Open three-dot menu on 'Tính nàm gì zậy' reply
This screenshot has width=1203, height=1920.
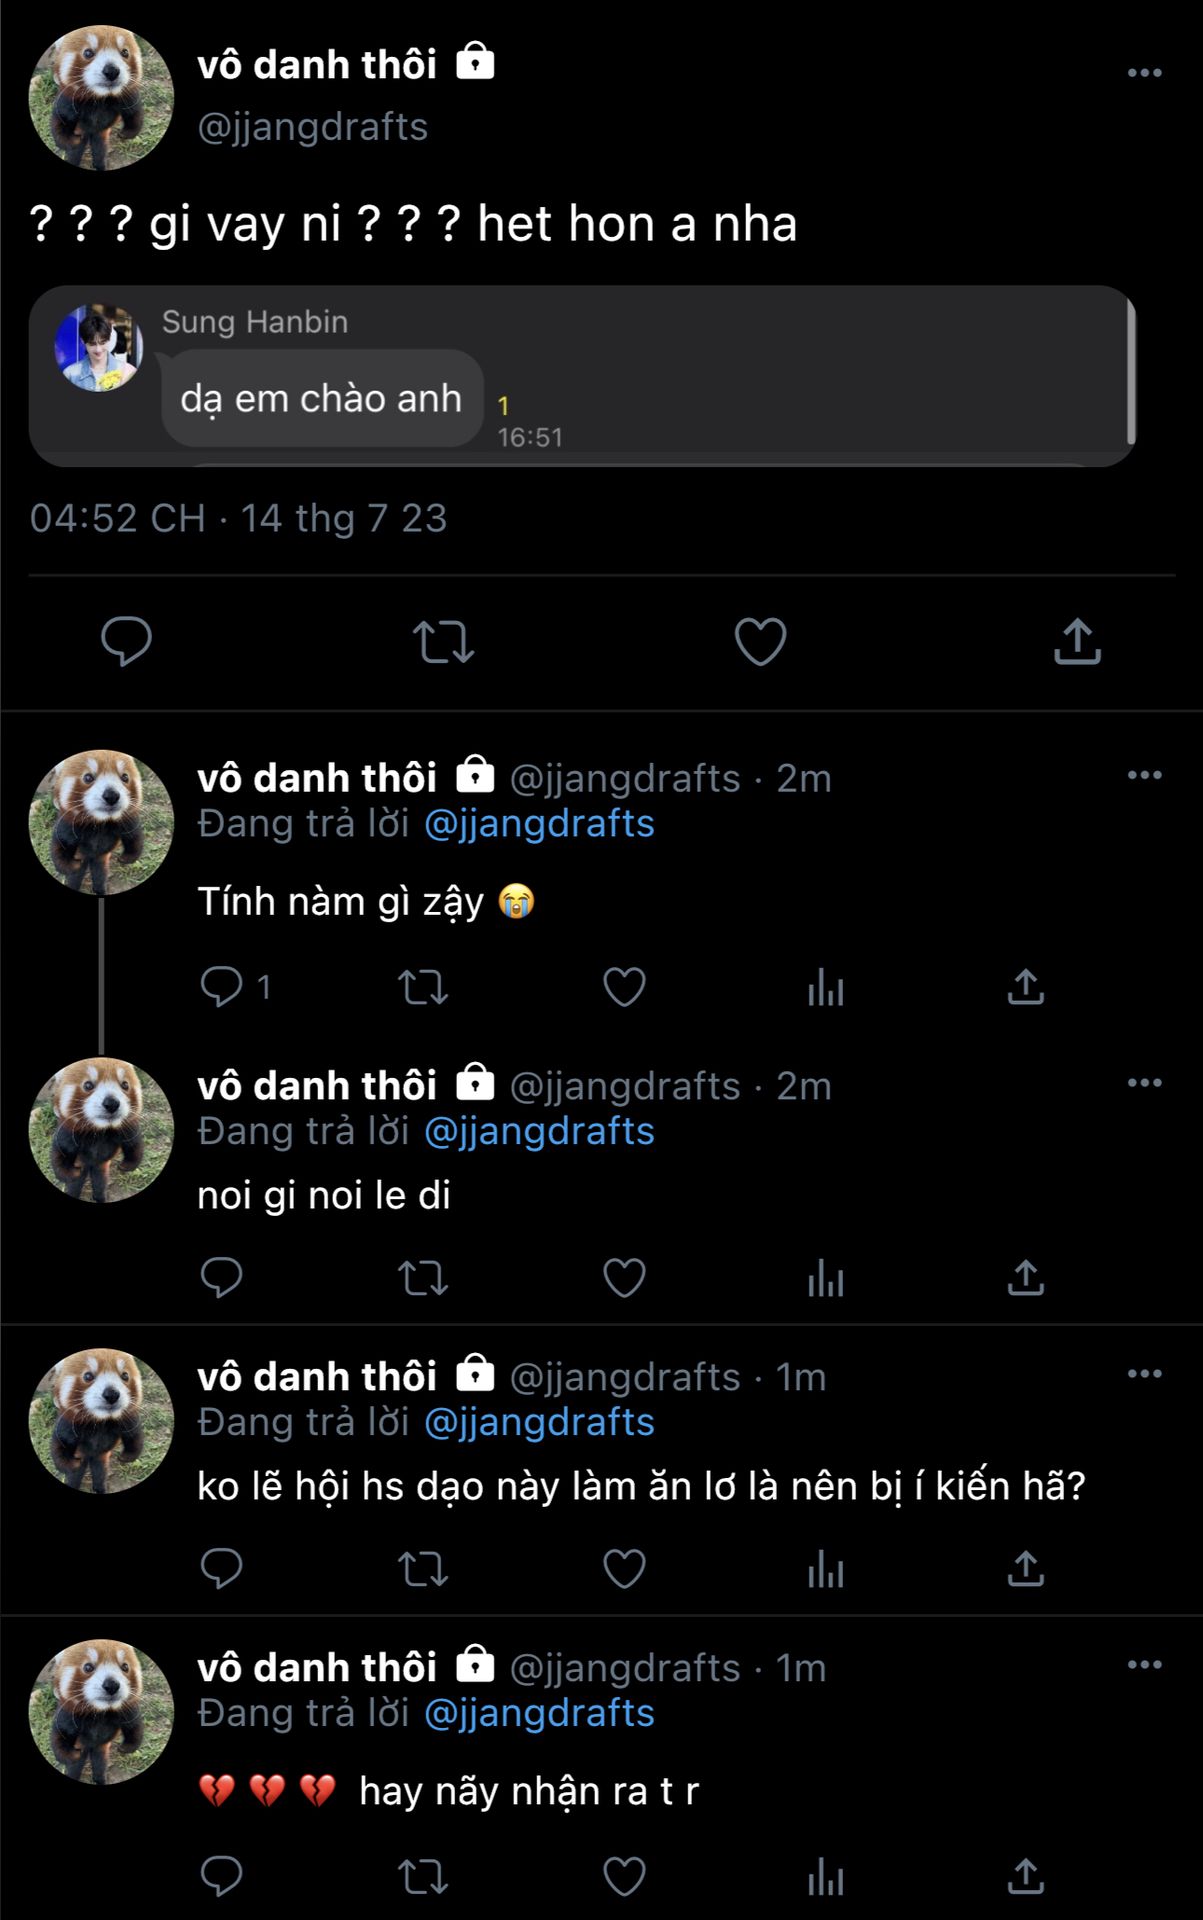pyautogui.click(x=1144, y=775)
